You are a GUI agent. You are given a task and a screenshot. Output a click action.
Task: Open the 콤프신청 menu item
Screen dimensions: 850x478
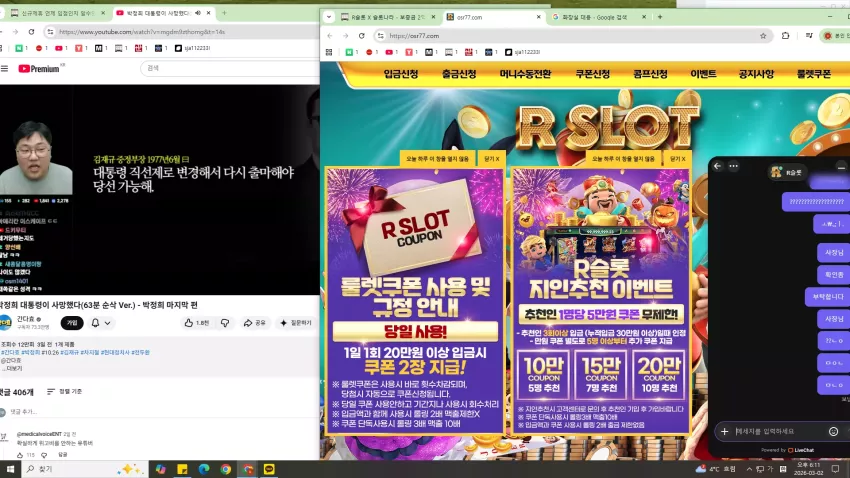click(650, 74)
